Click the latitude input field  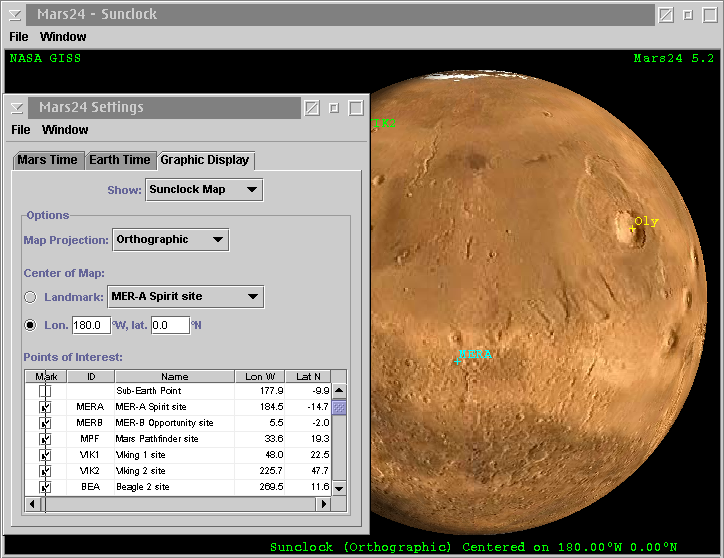click(x=170, y=325)
